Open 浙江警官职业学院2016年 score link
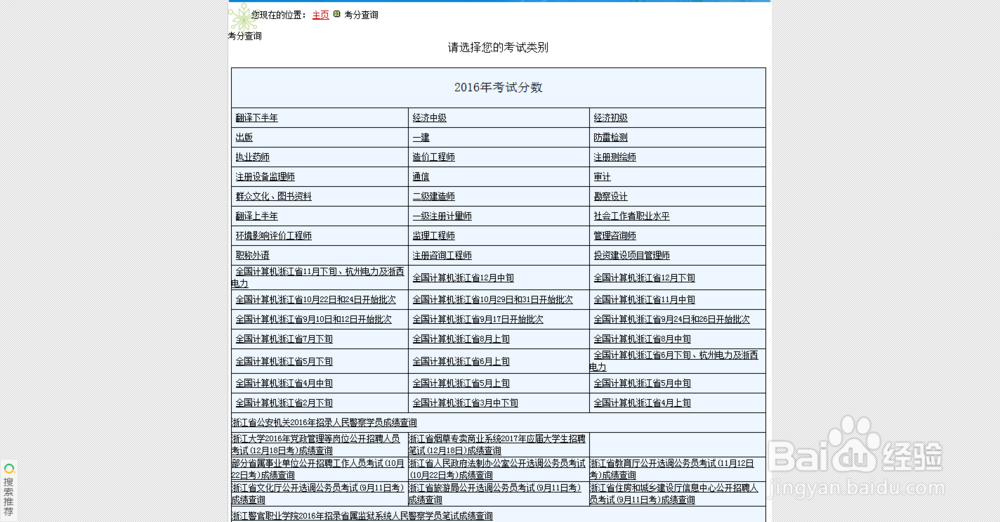 [x=362, y=516]
